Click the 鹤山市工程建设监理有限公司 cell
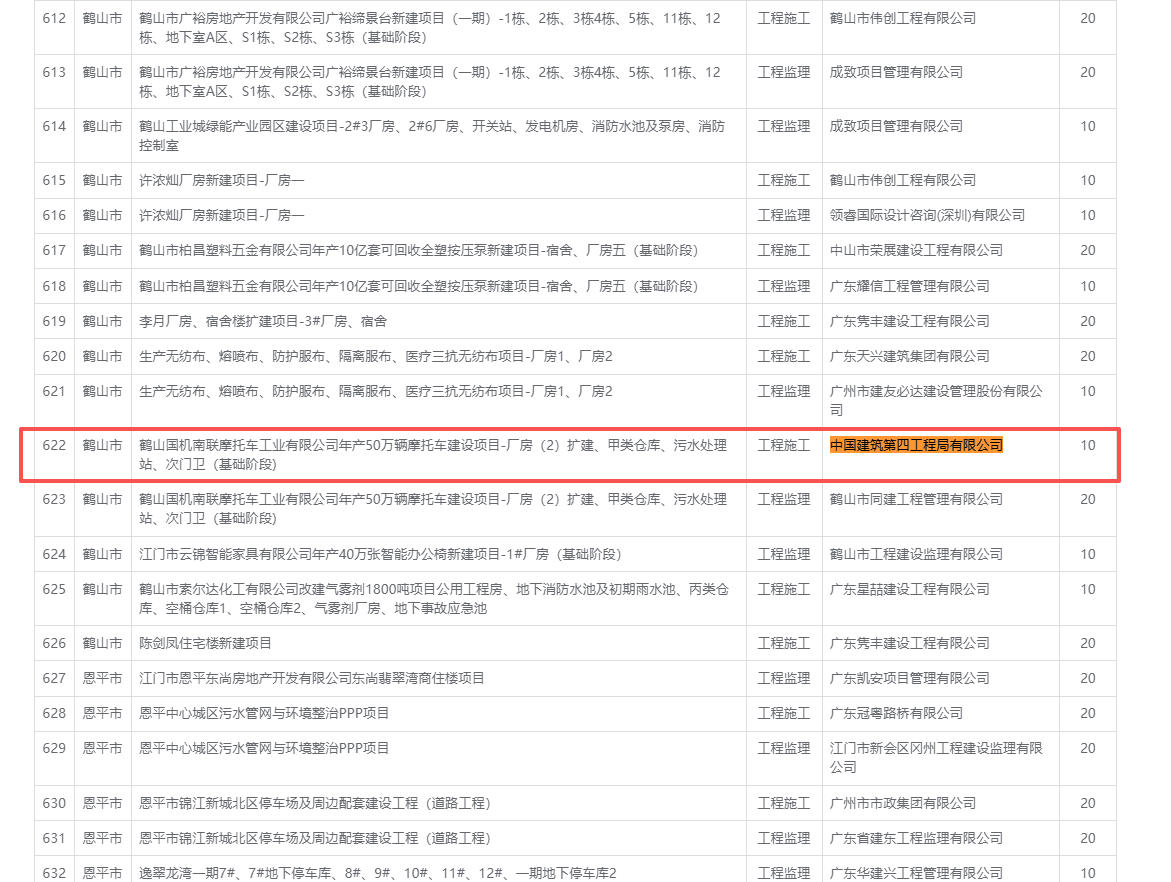The image size is (1171, 882). point(916,554)
